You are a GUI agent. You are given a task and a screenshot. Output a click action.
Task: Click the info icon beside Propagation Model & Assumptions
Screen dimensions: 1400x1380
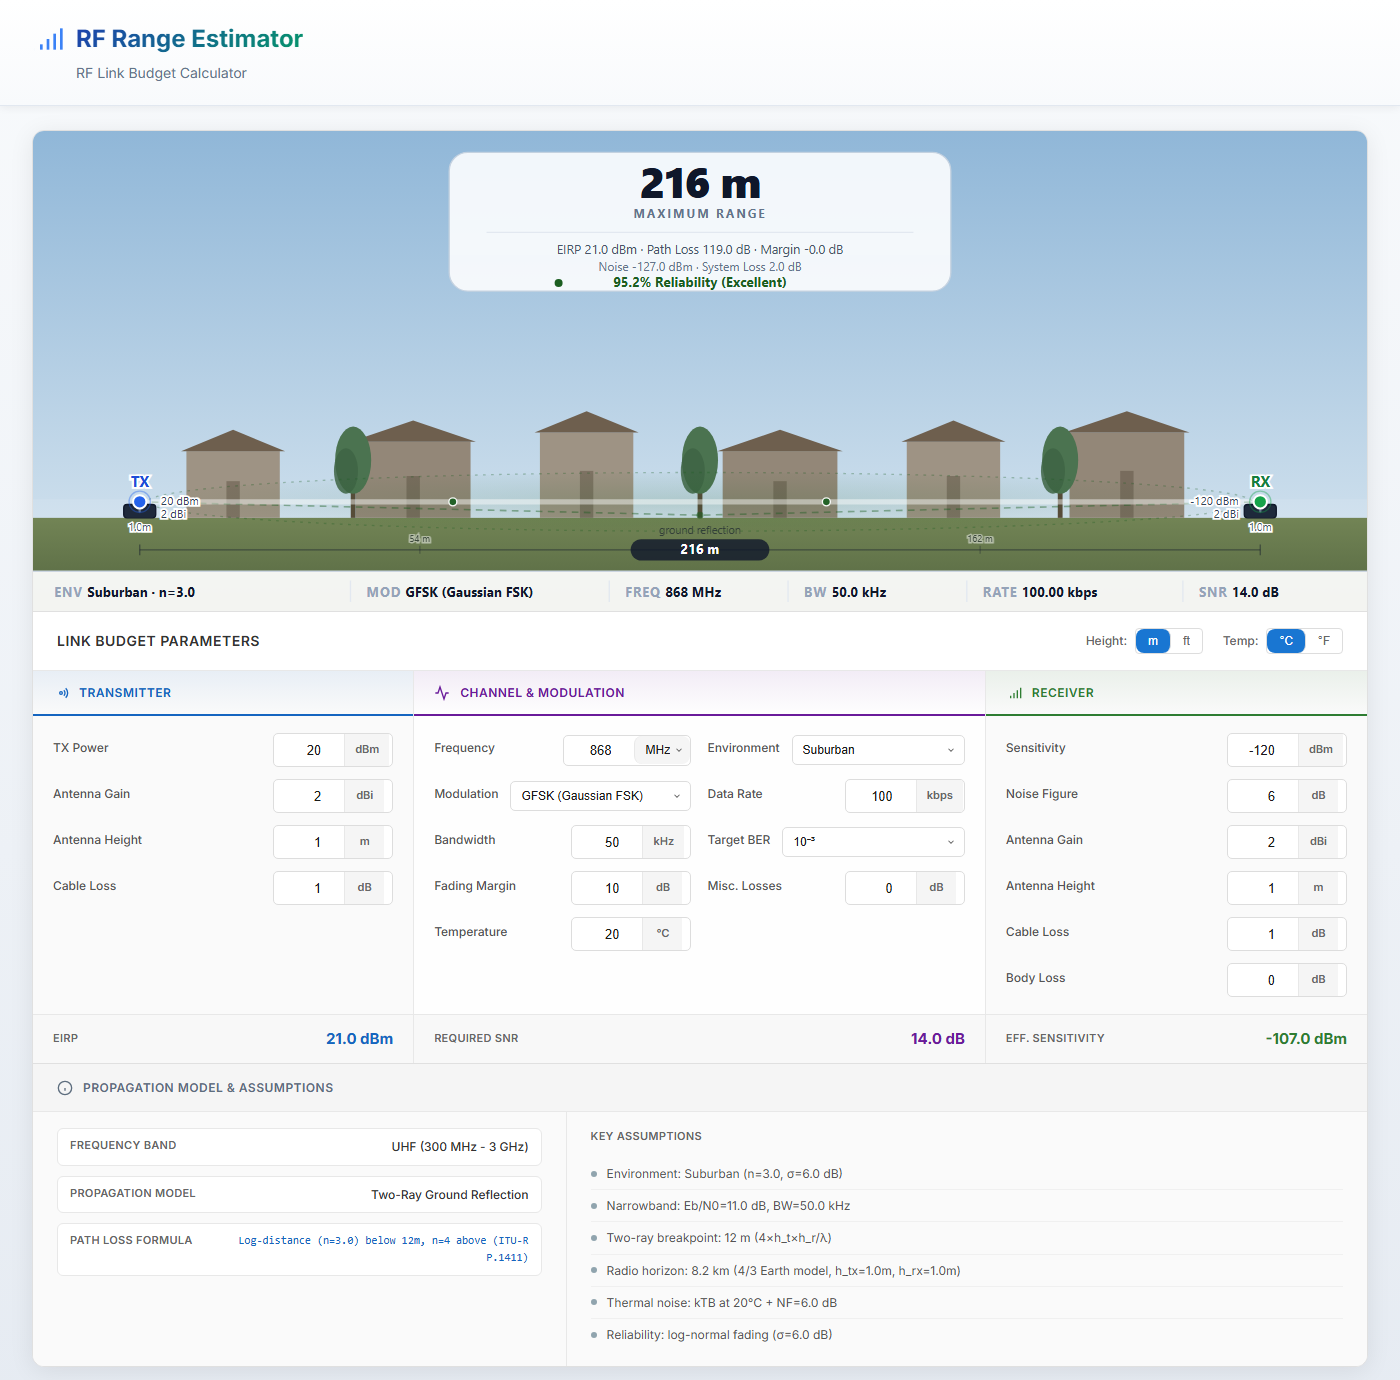coord(65,1088)
